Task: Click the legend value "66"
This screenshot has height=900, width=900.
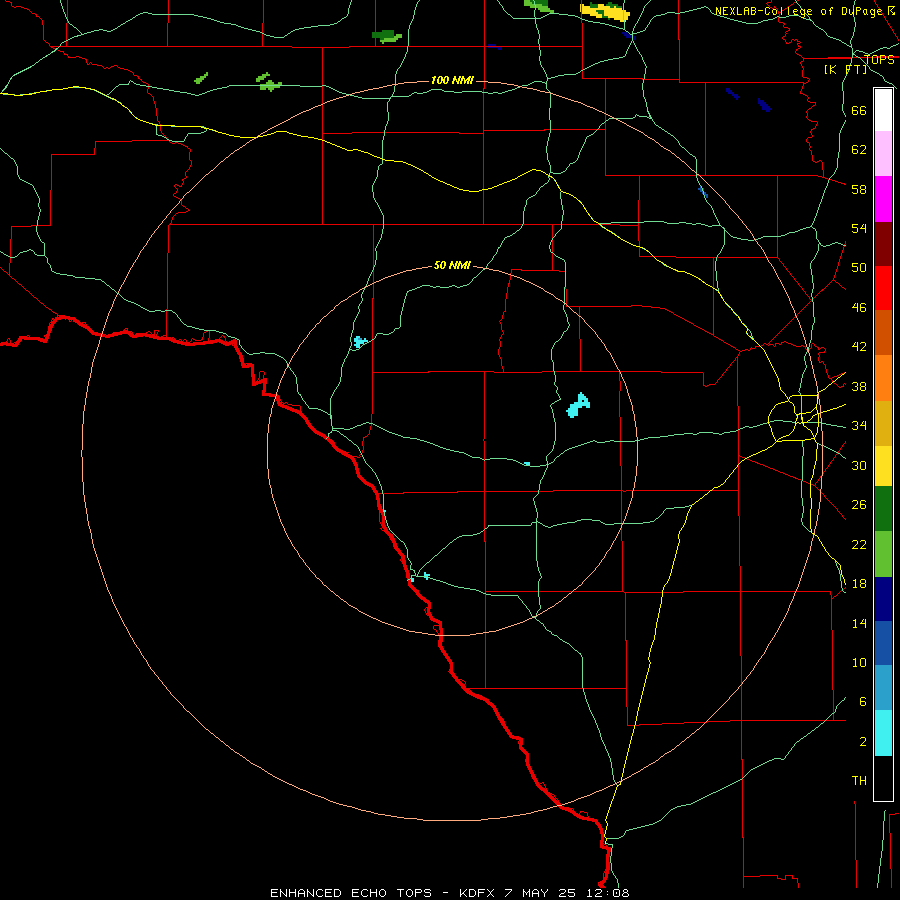Action: coord(859,111)
